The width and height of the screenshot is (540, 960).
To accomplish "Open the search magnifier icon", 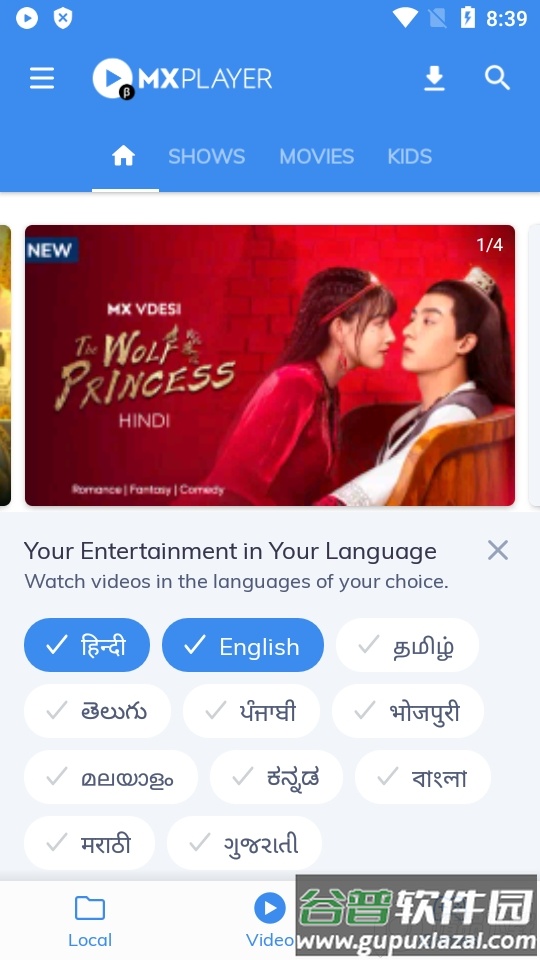I will pyautogui.click(x=497, y=78).
